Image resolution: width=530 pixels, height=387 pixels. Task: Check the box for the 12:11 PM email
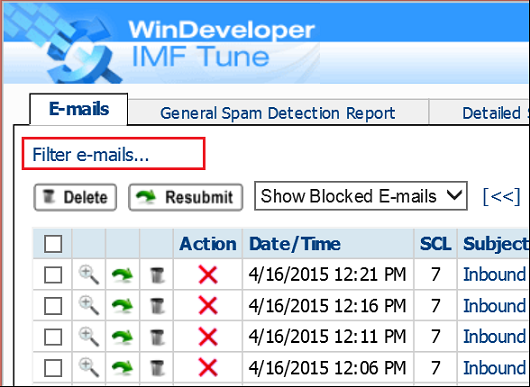[x=53, y=337]
